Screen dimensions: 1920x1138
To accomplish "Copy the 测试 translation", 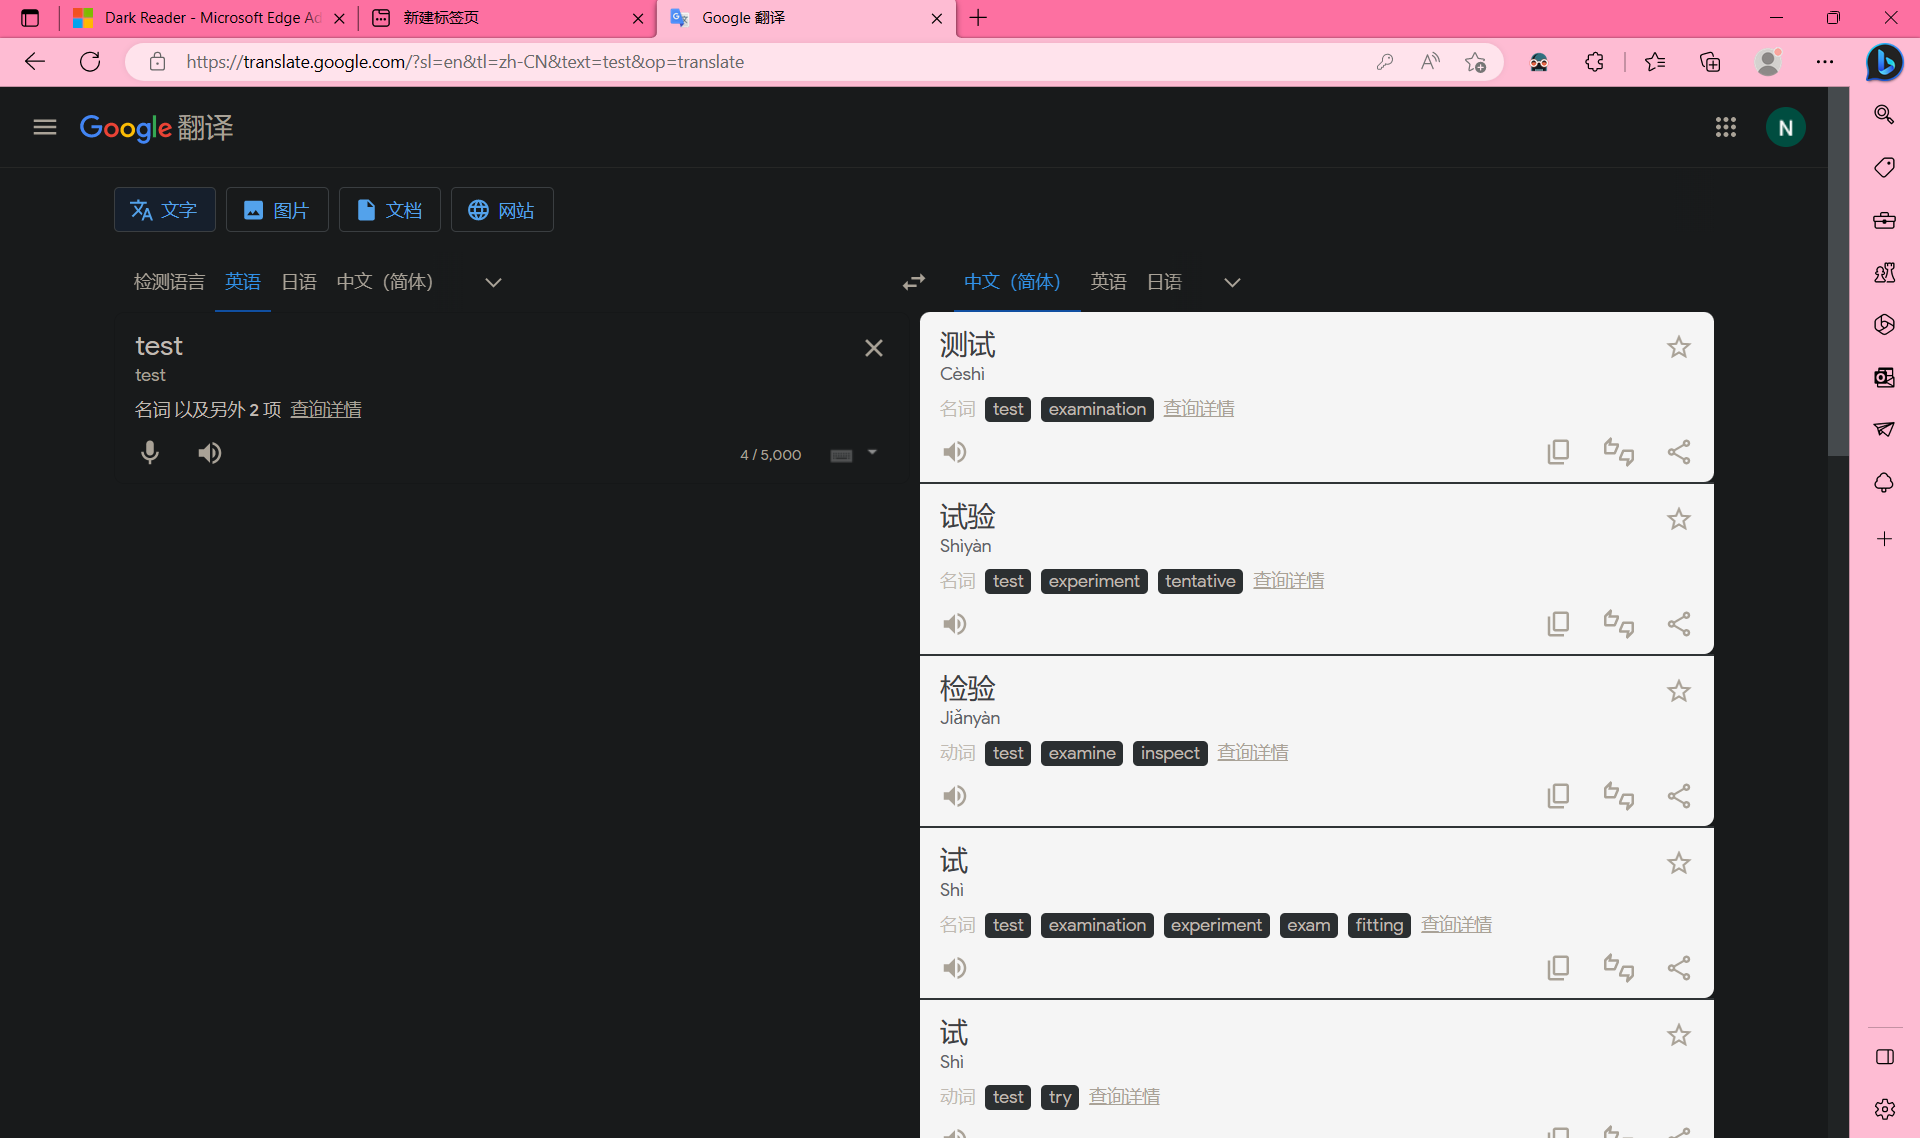I will (1558, 452).
